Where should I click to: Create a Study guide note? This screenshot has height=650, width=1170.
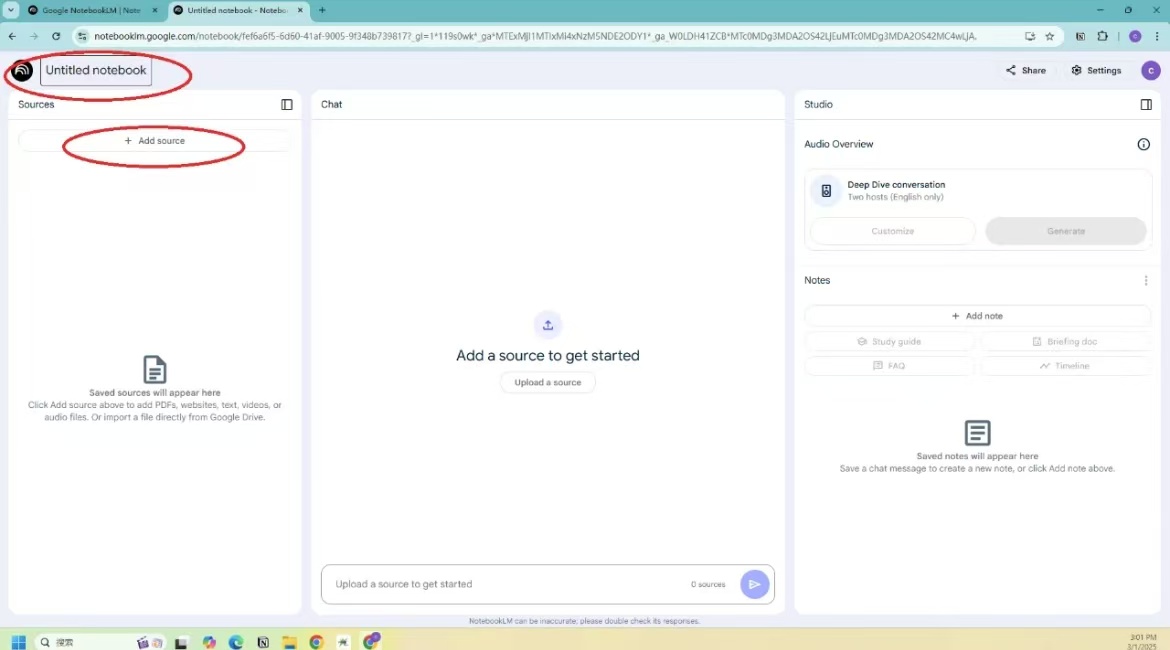(889, 342)
